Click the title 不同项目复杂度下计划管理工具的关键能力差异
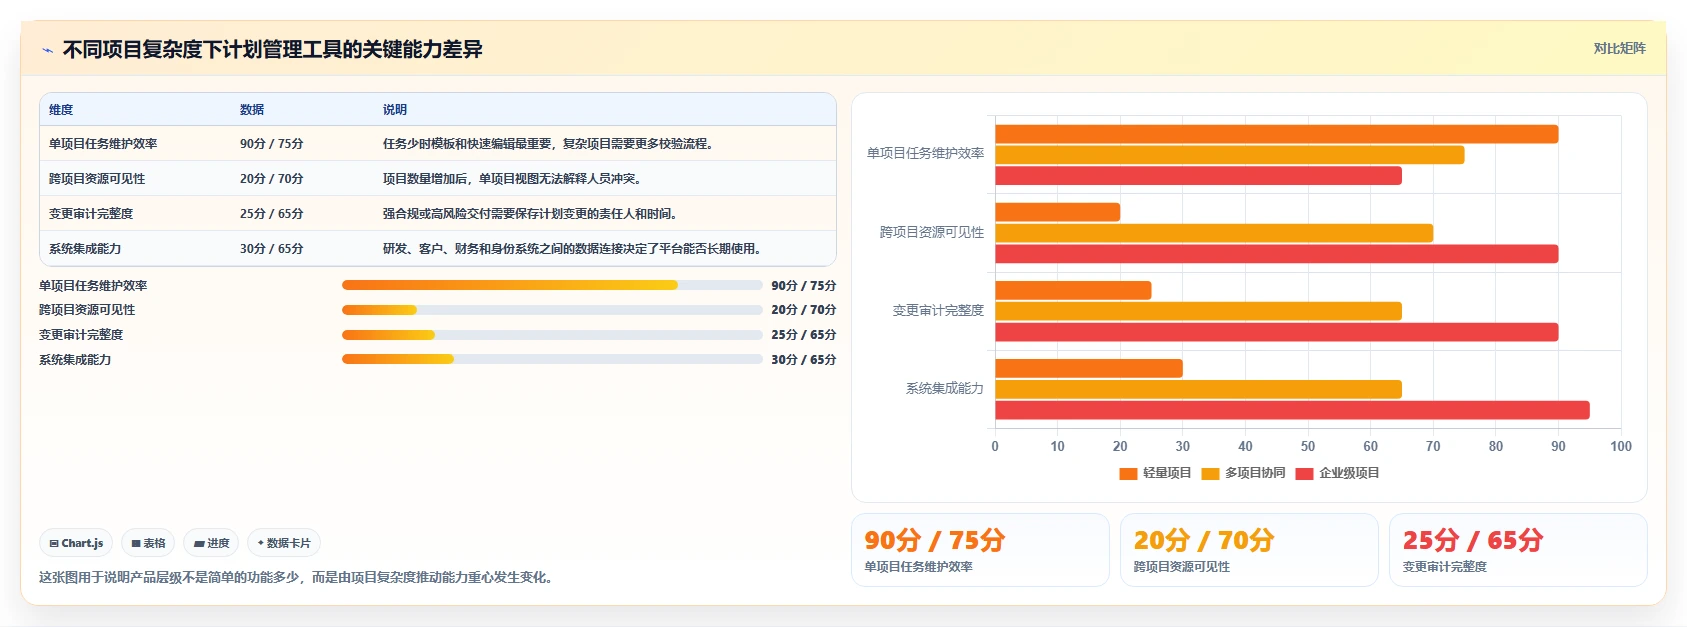1687x627 pixels. click(x=273, y=50)
